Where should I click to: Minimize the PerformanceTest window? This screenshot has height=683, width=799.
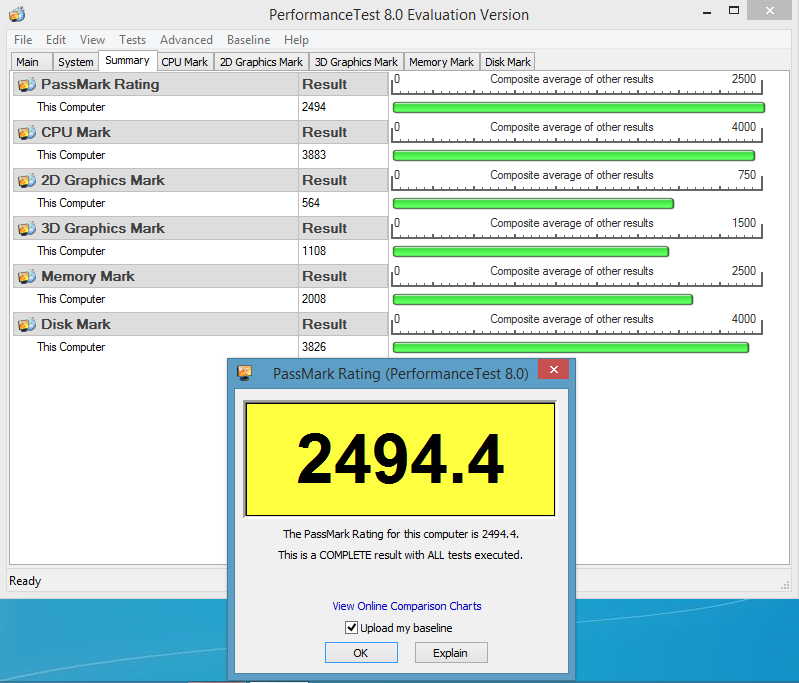pyautogui.click(x=707, y=12)
